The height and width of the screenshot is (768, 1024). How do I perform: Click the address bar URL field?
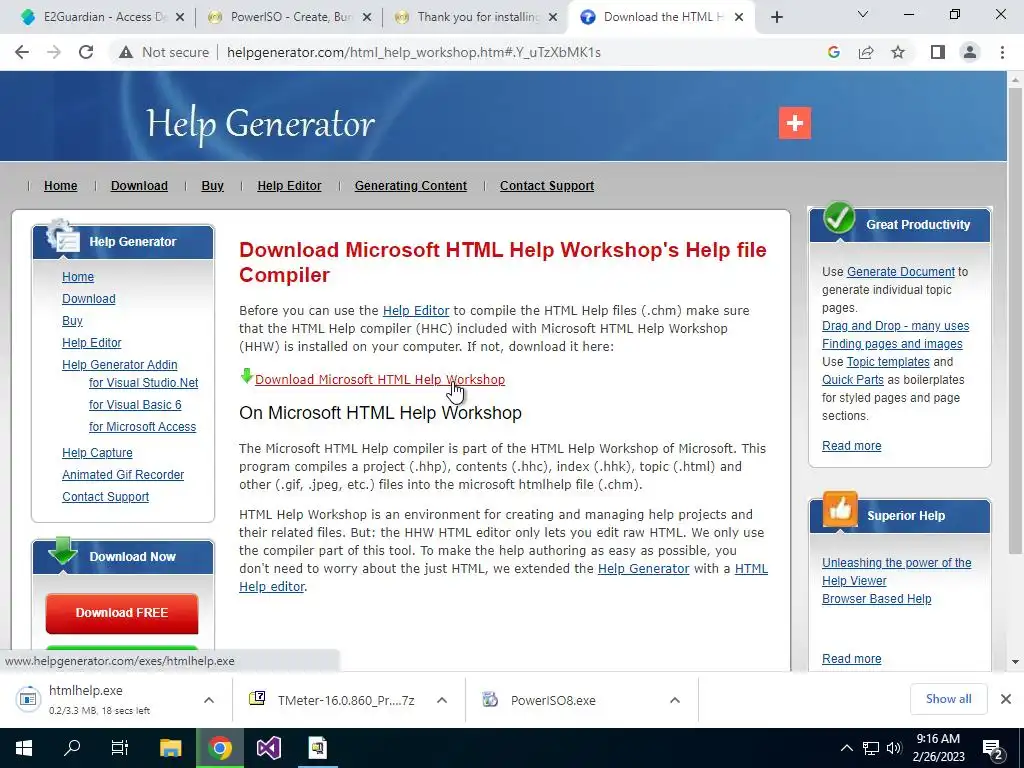point(413,52)
